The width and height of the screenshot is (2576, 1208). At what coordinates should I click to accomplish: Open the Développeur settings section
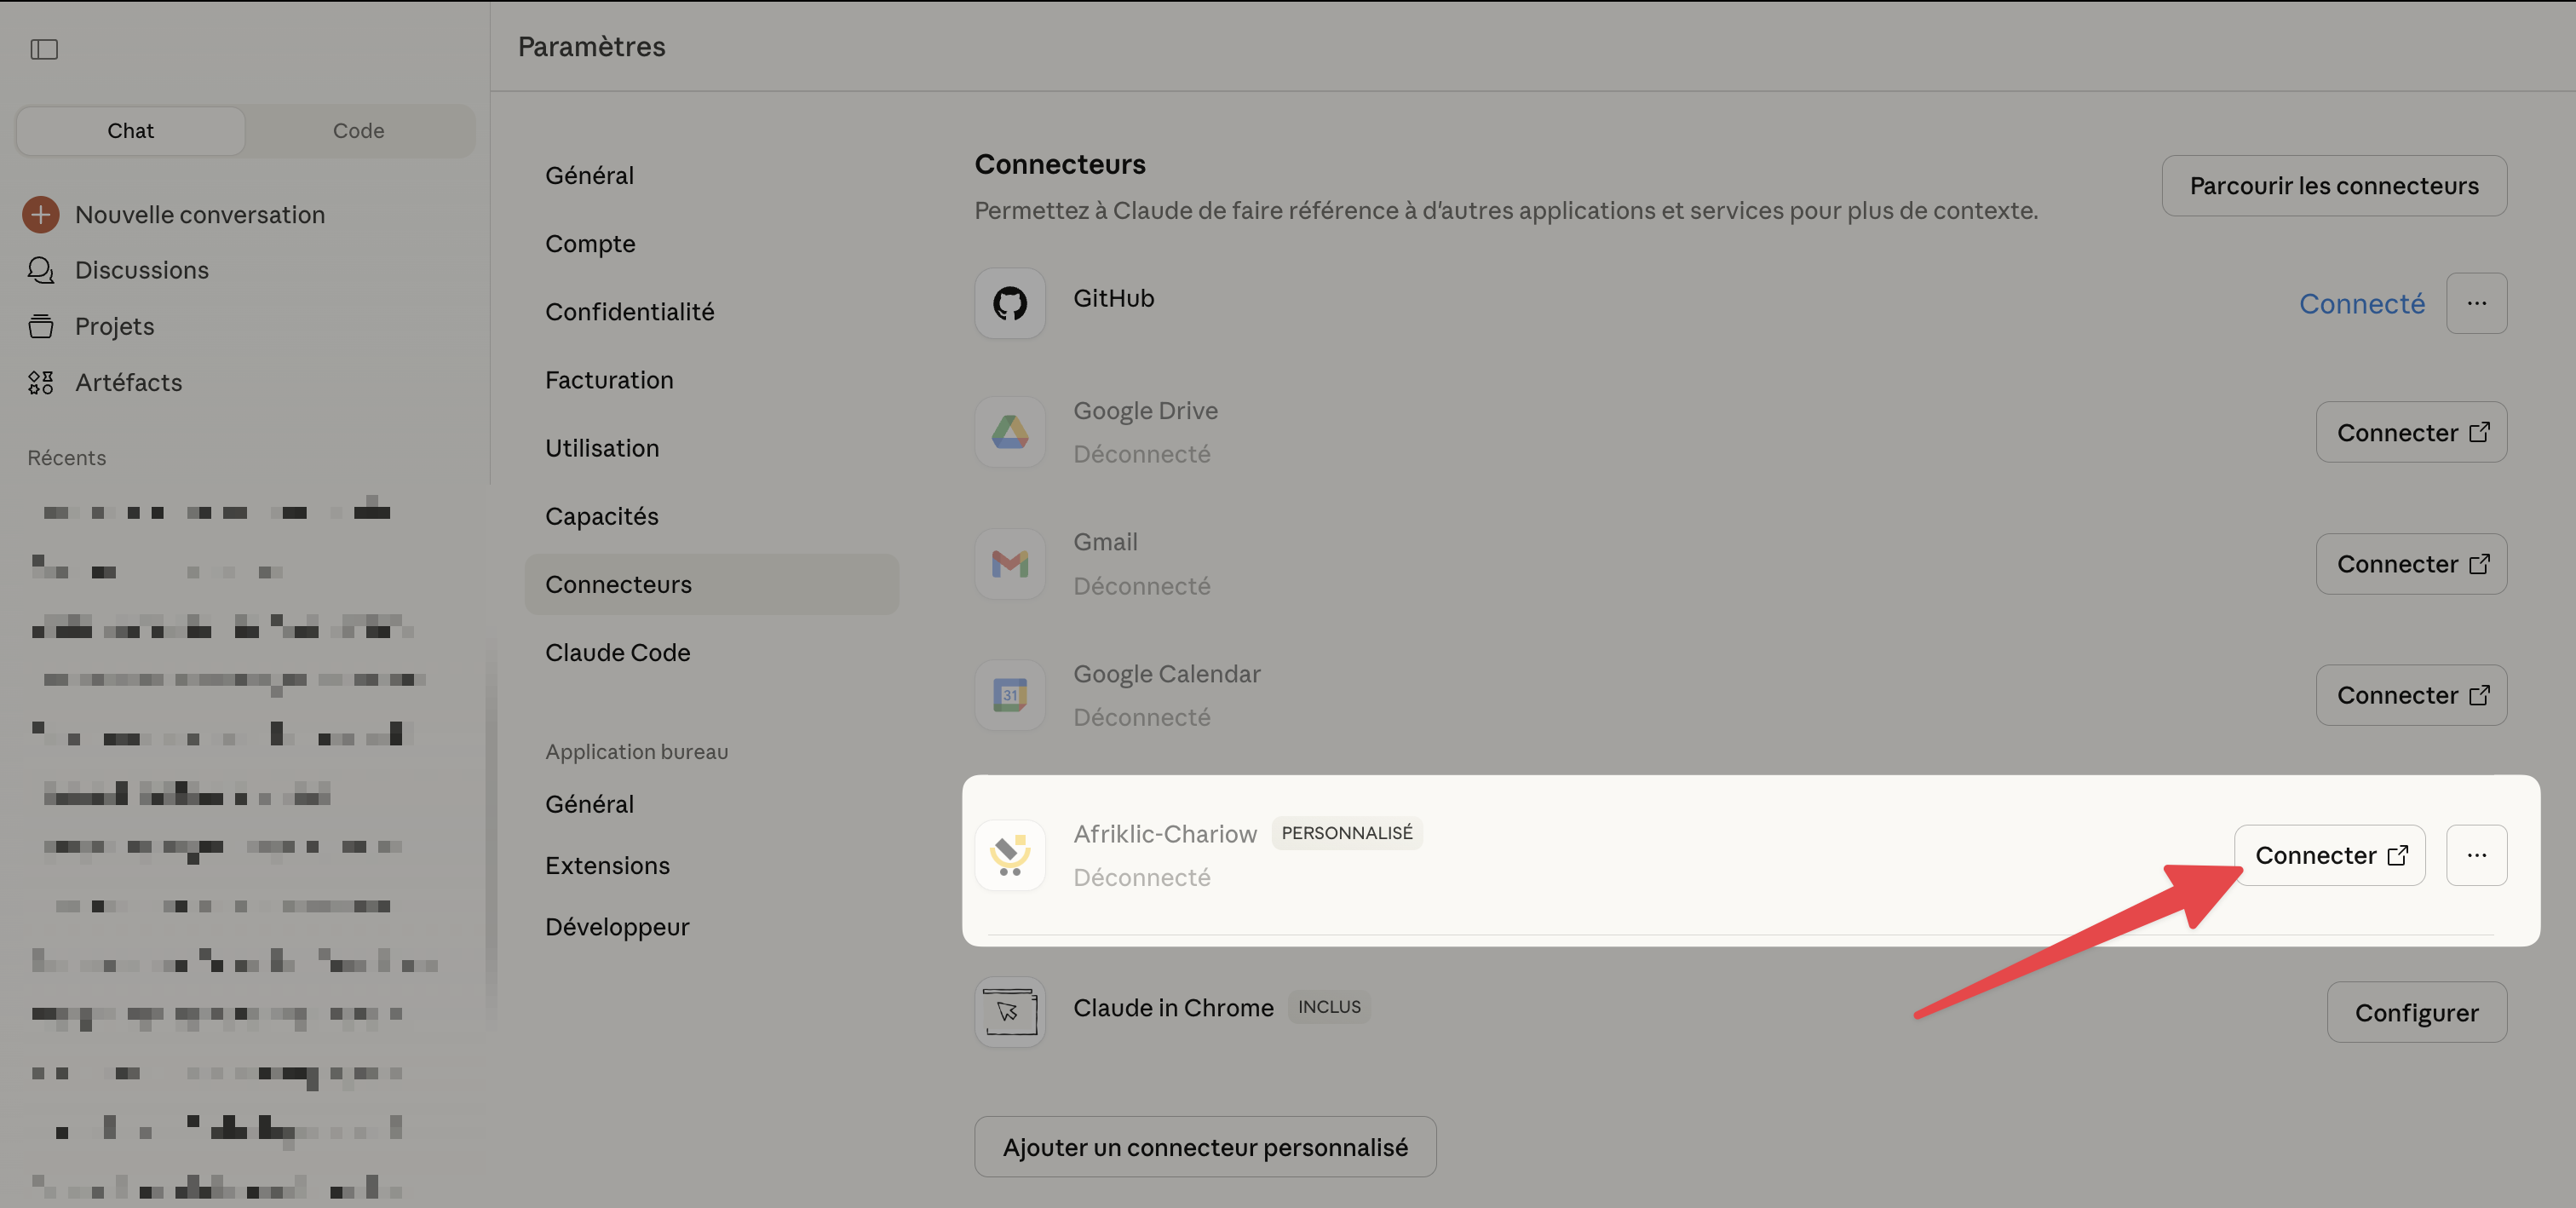(616, 927)
